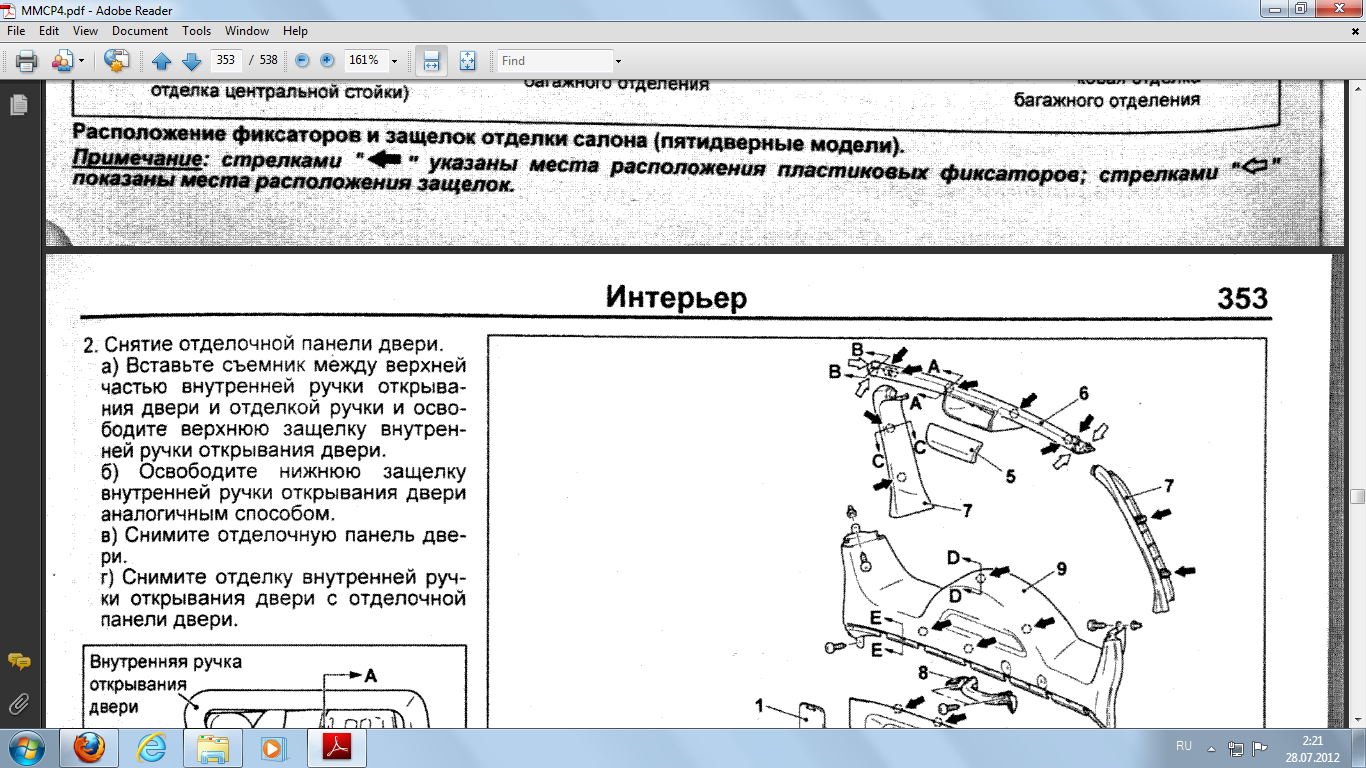This screenshot has width=1366, height=768.
Task: Open the Find options dropdown arrow
Action: coord(618,61)
